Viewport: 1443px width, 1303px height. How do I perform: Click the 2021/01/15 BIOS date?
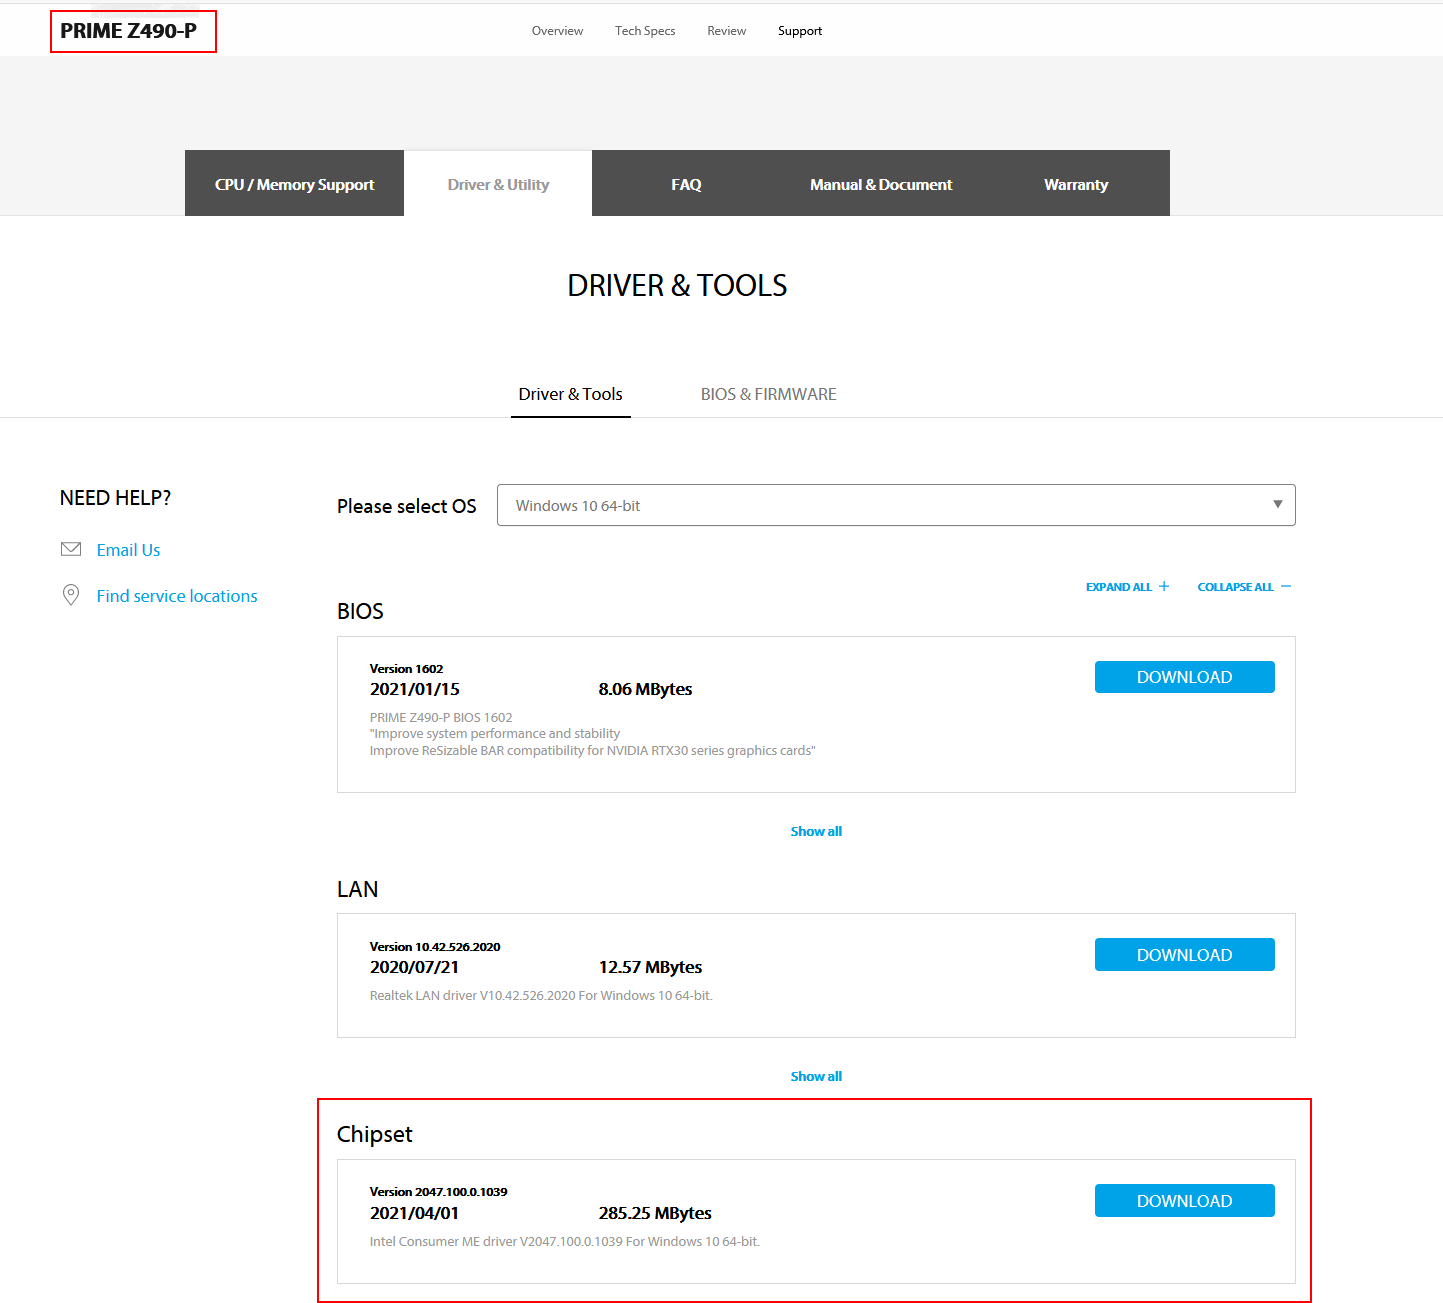click(x=415, y=689)
